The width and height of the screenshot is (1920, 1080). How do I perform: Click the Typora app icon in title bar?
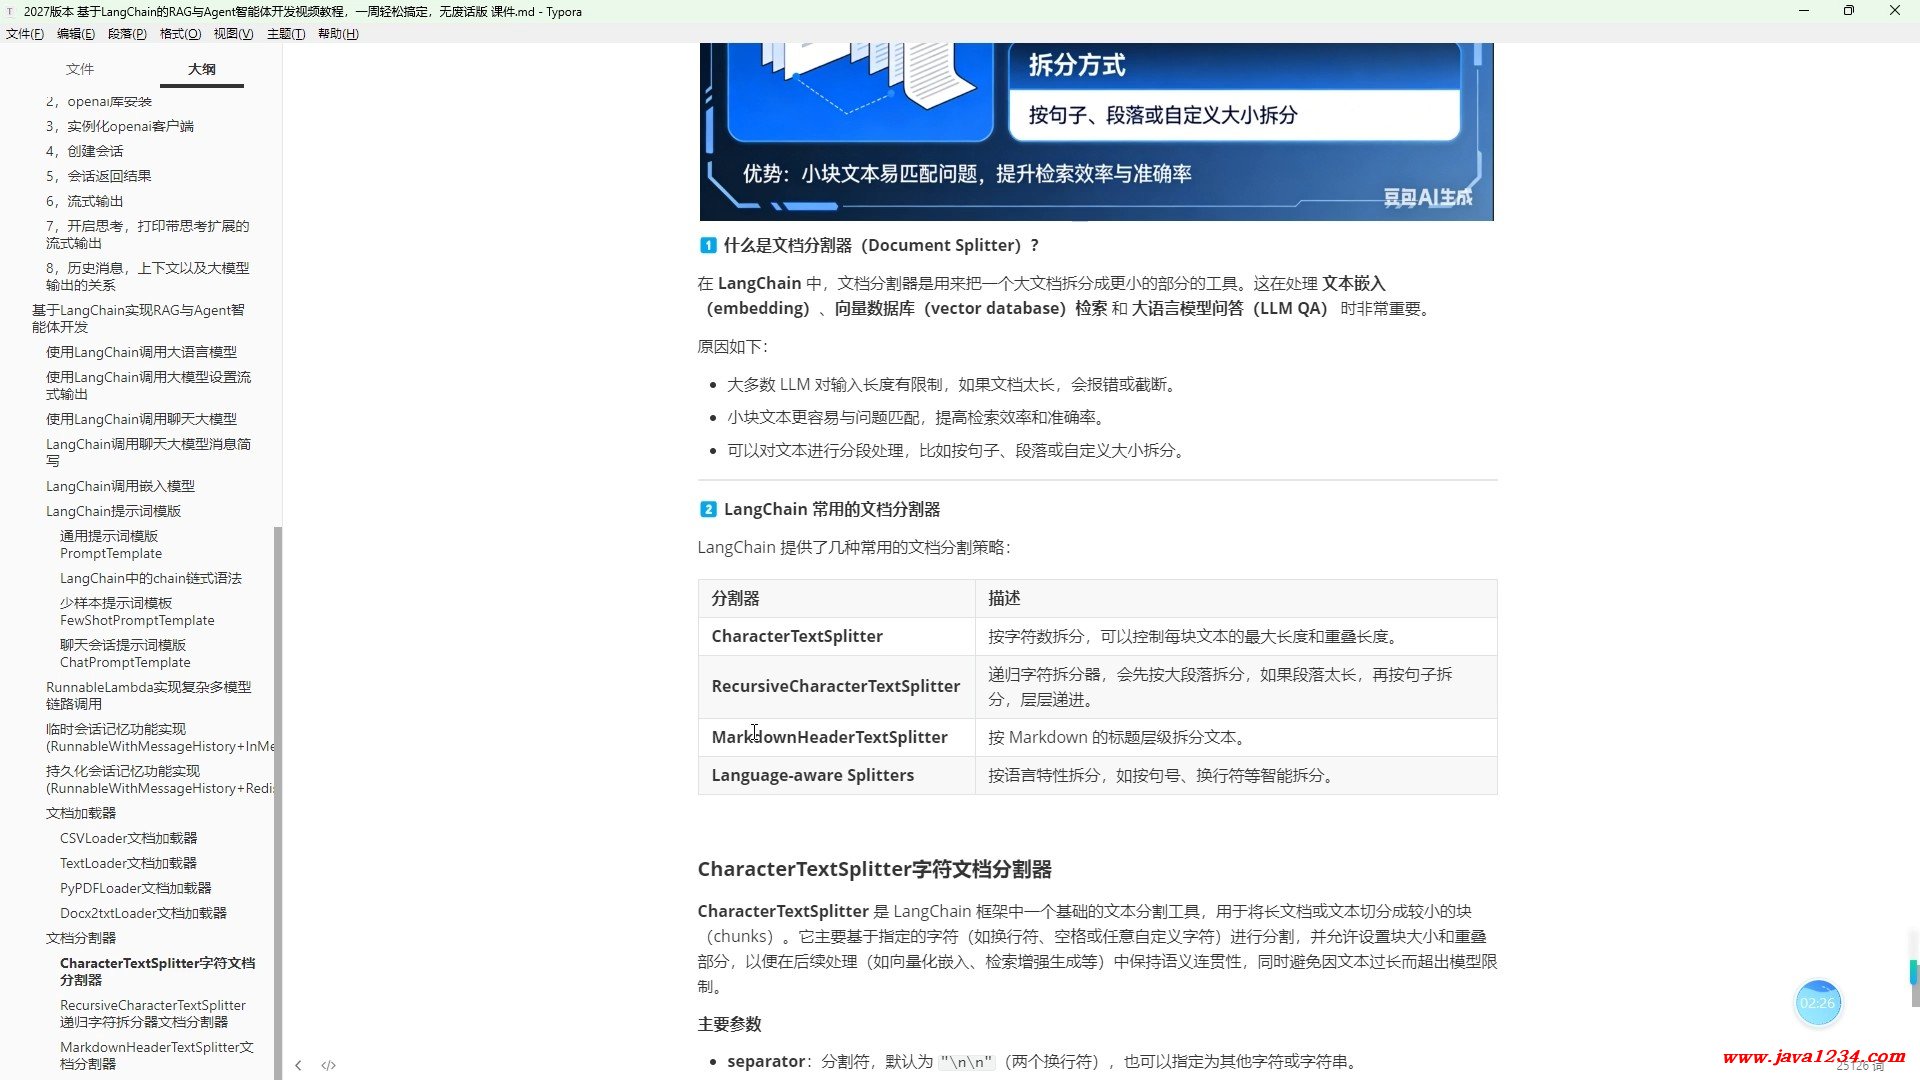11,11
